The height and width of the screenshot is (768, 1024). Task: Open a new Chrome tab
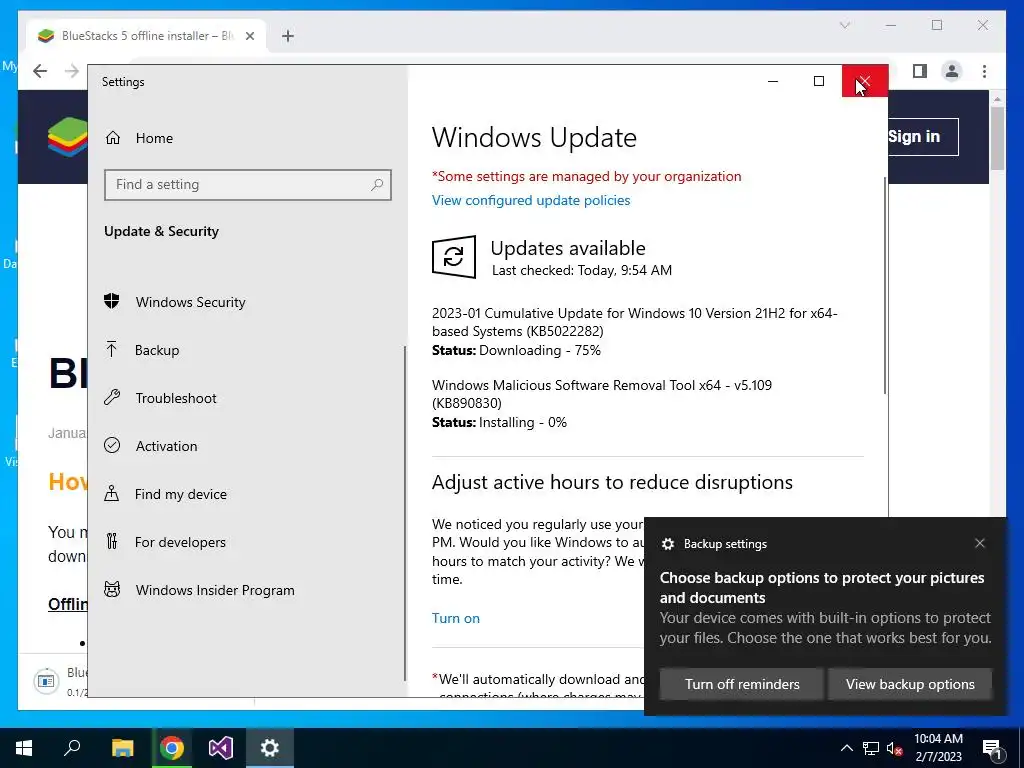[288, 36]
